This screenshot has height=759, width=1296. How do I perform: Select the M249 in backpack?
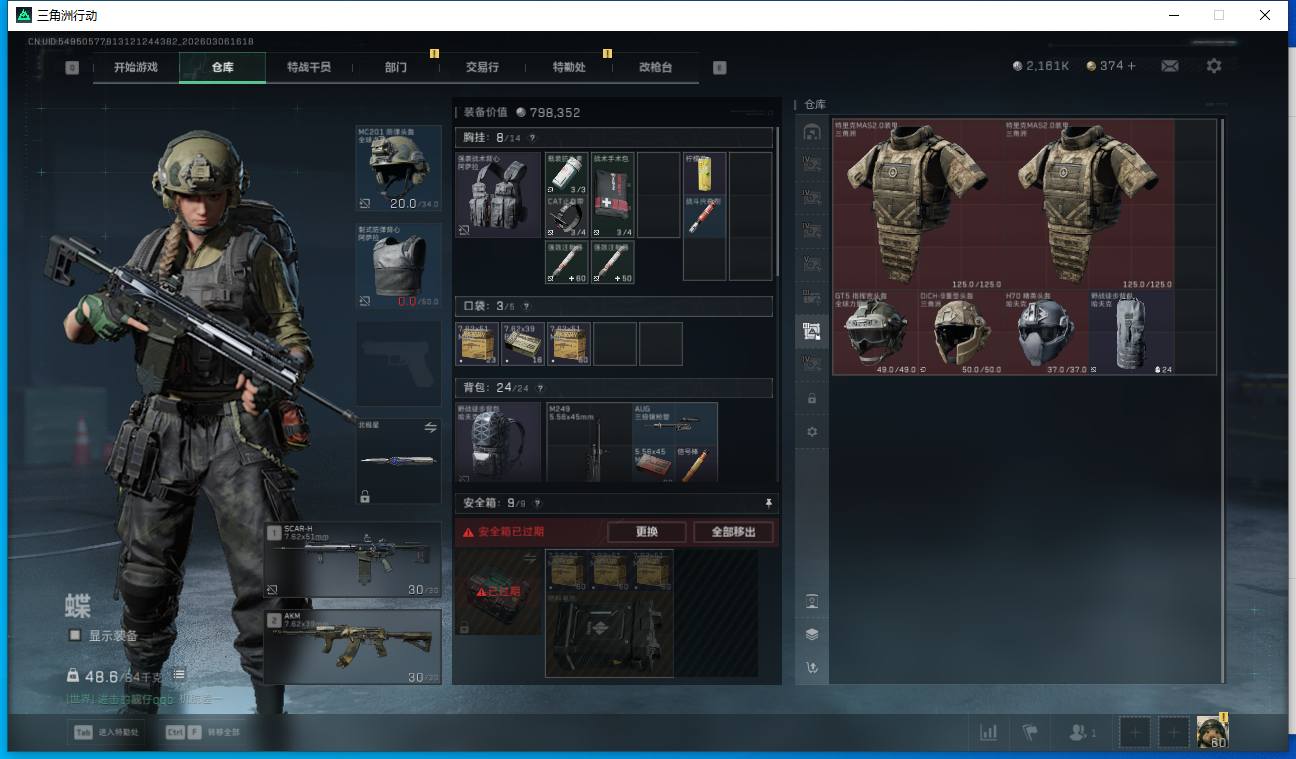click(589, 443)
